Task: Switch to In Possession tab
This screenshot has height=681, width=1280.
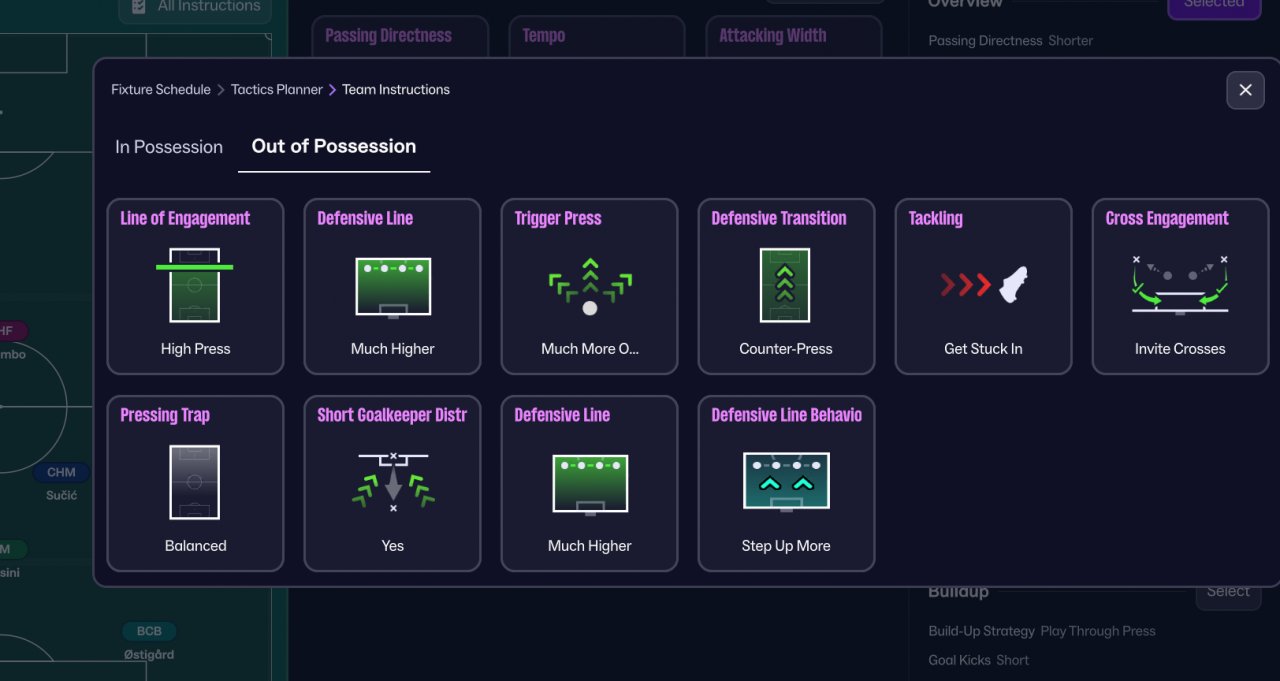Action: pyautogui.click(x=169, y=147)
